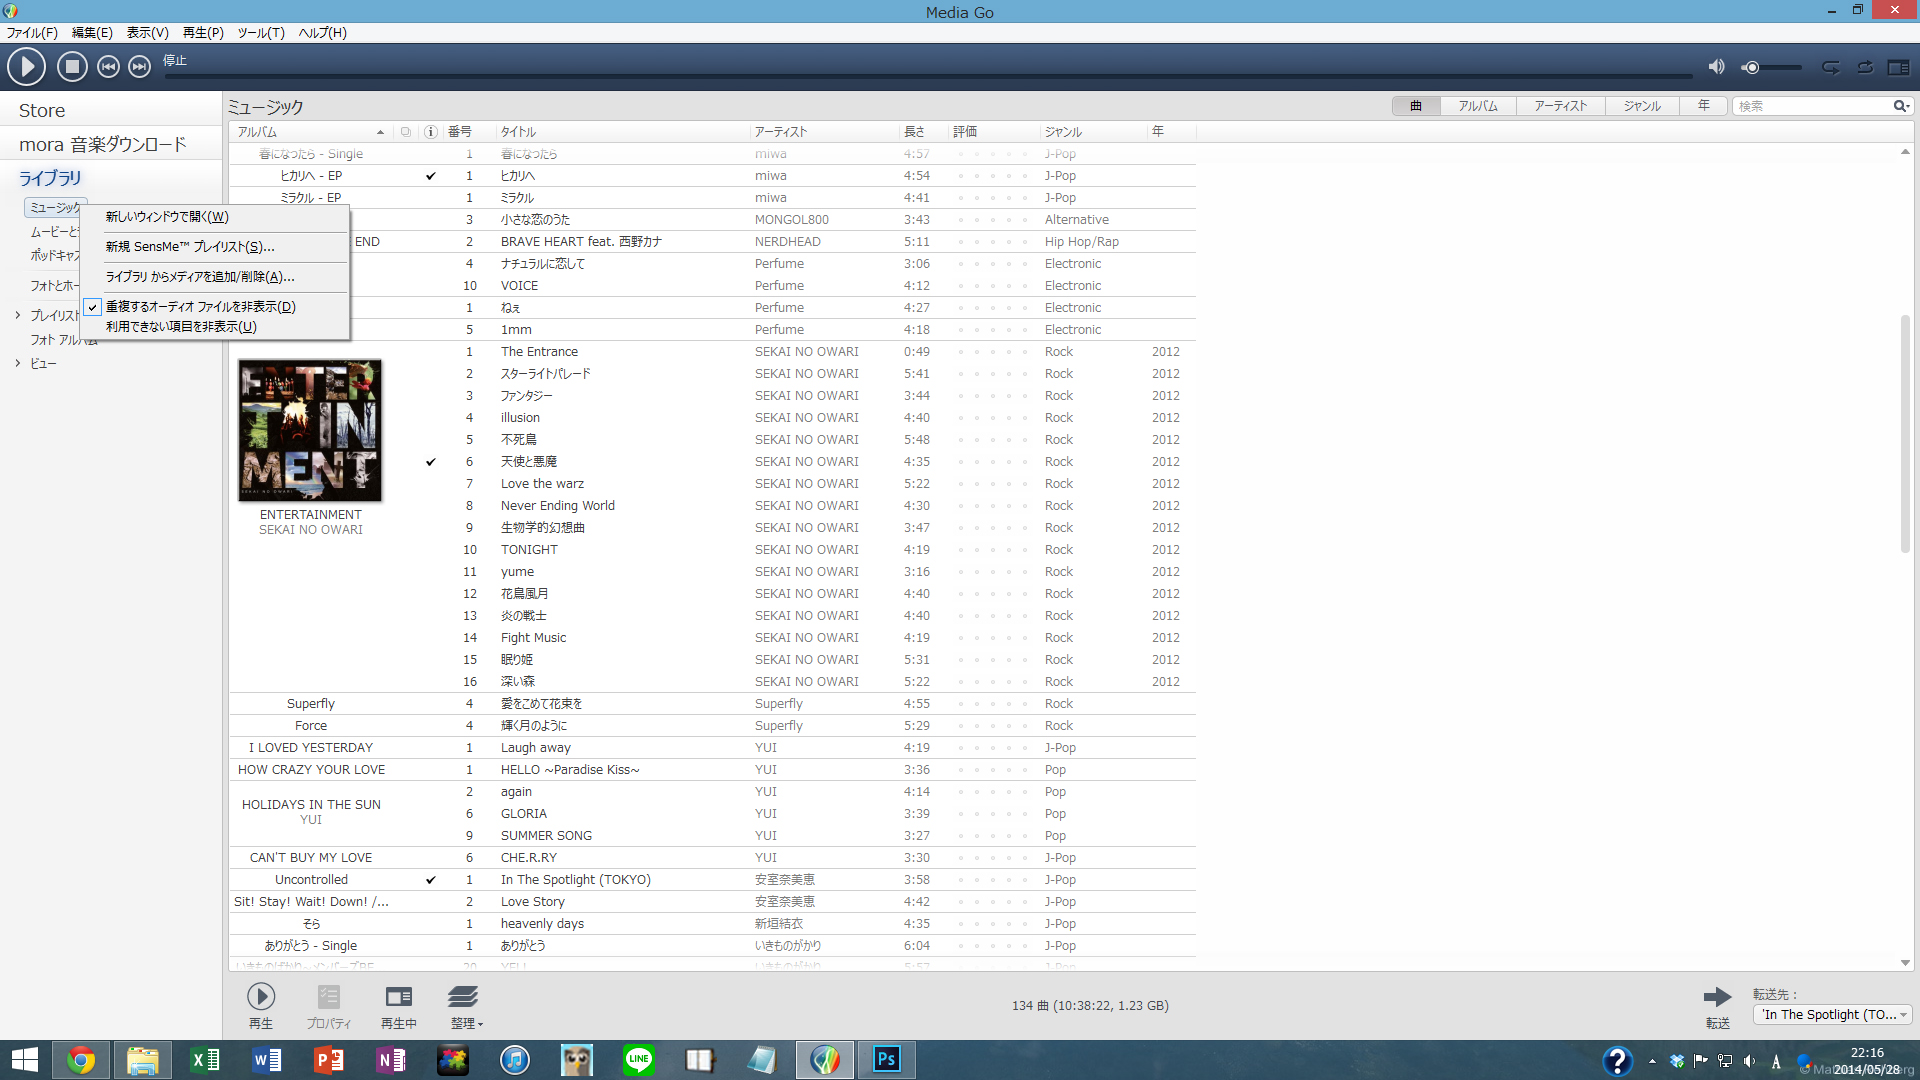Open the ファイル(F) menu
This screenshot has width=1920, height=1080.
pos(32,33)
